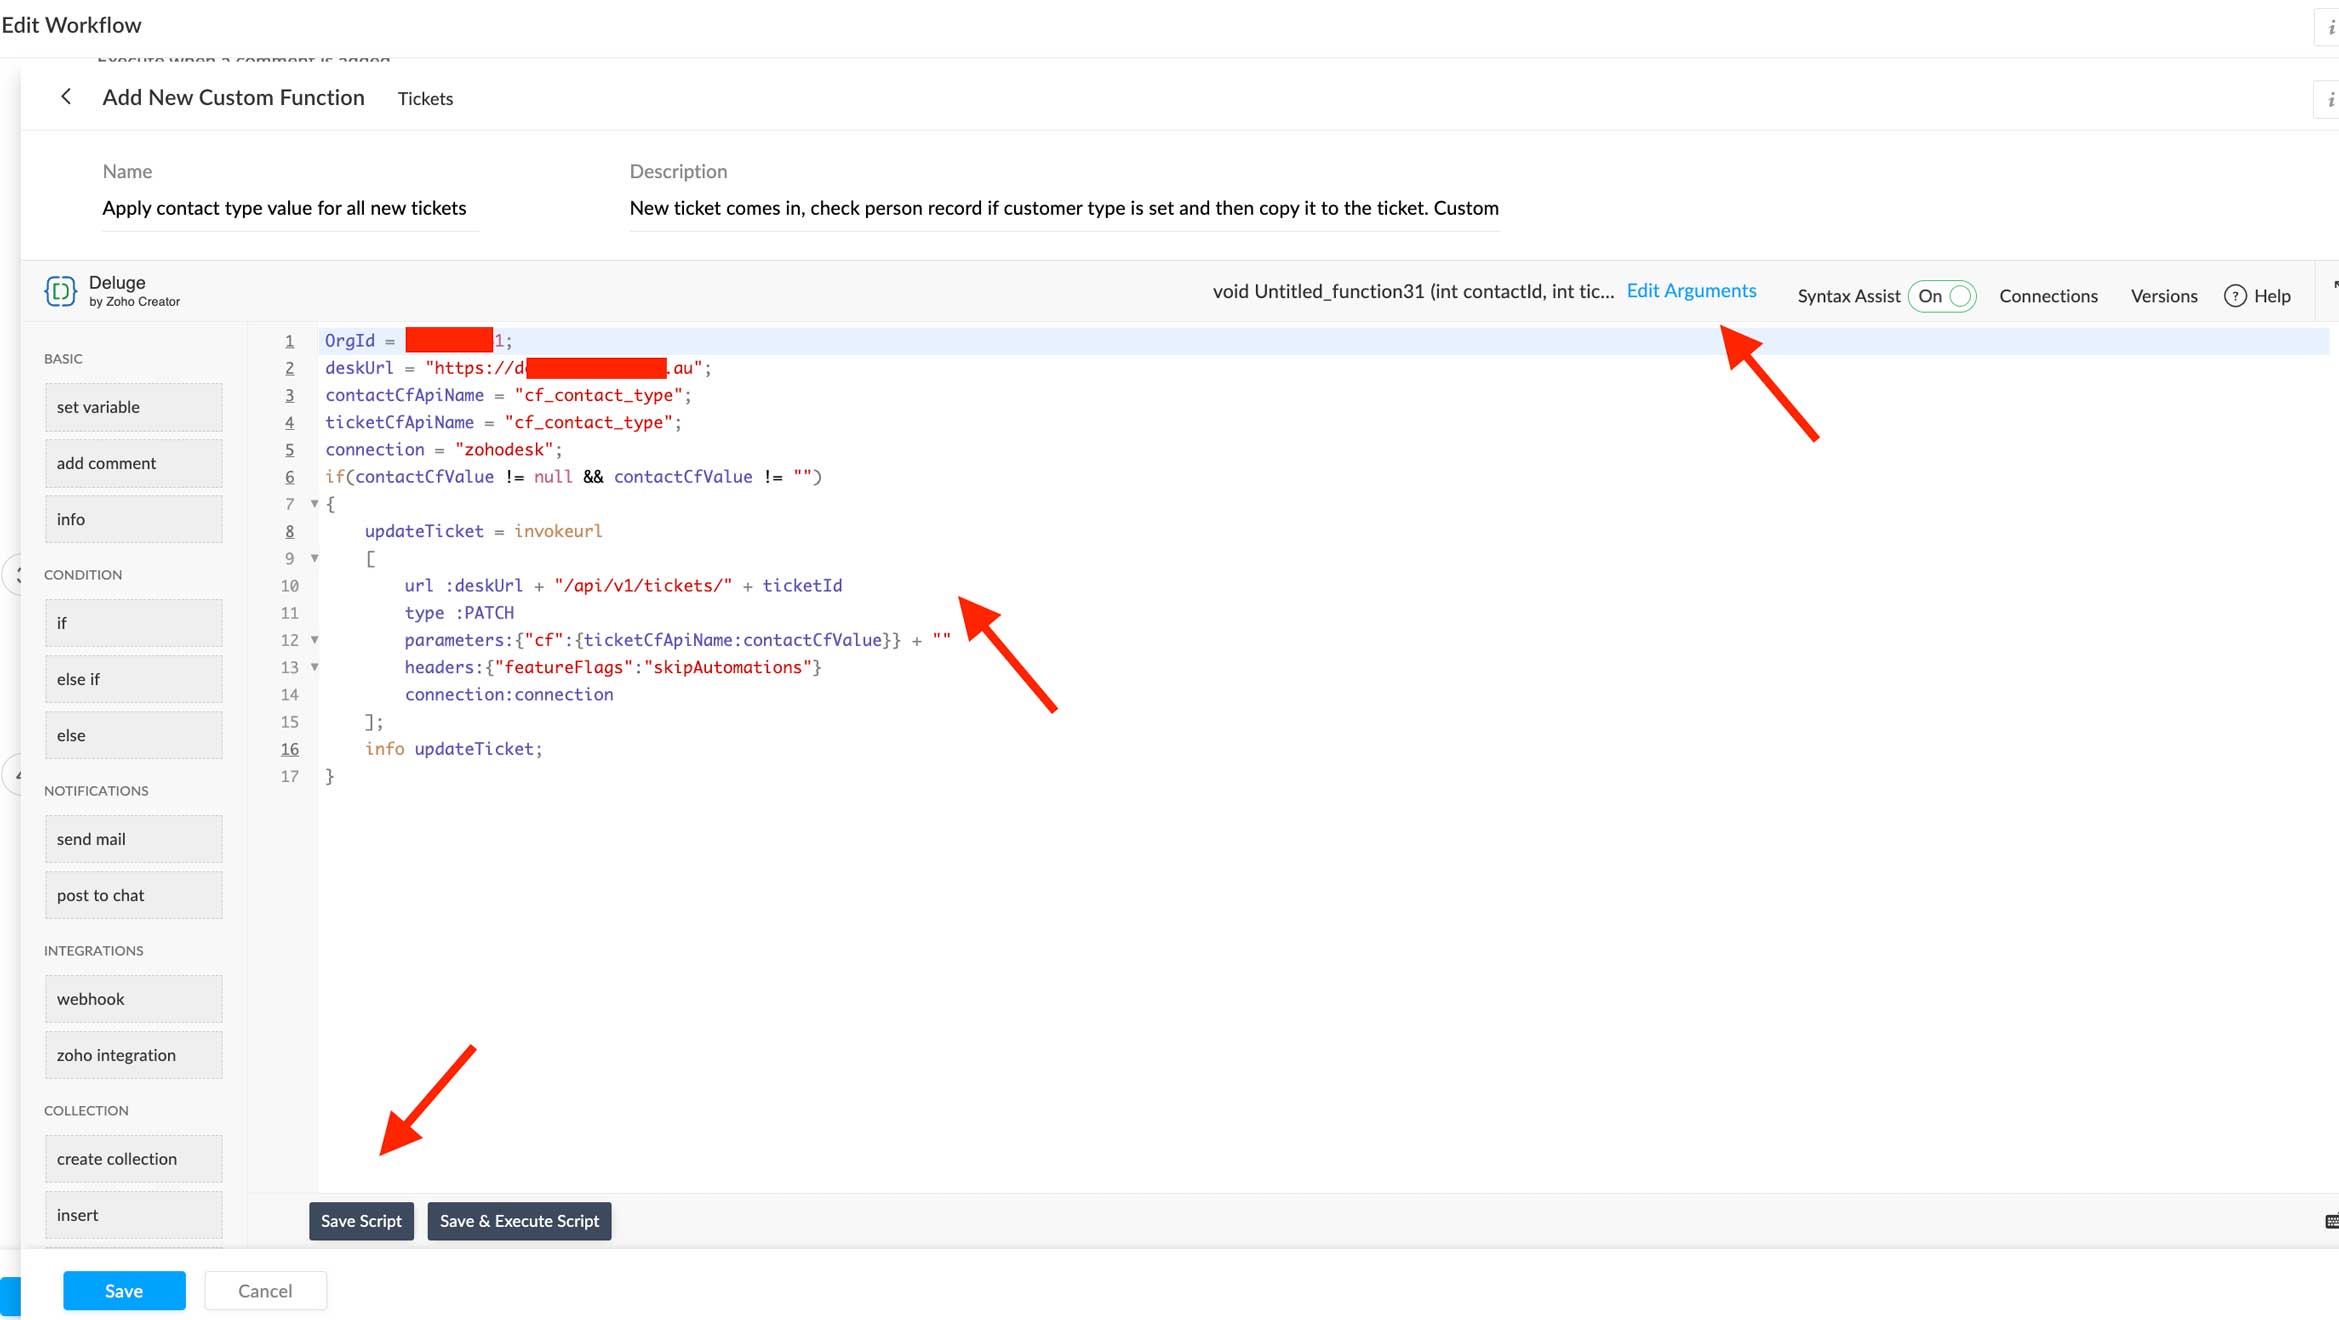Fold the headers fold arrow at line 13
Viewport: 2339px width, 1320px height.
click(314, 667)
